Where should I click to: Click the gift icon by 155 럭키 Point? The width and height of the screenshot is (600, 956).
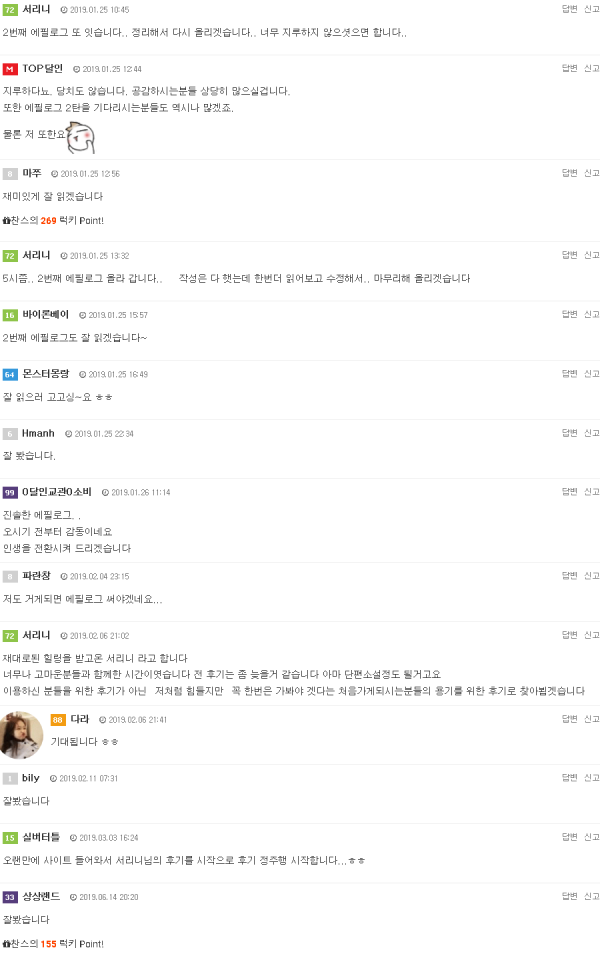6,944
